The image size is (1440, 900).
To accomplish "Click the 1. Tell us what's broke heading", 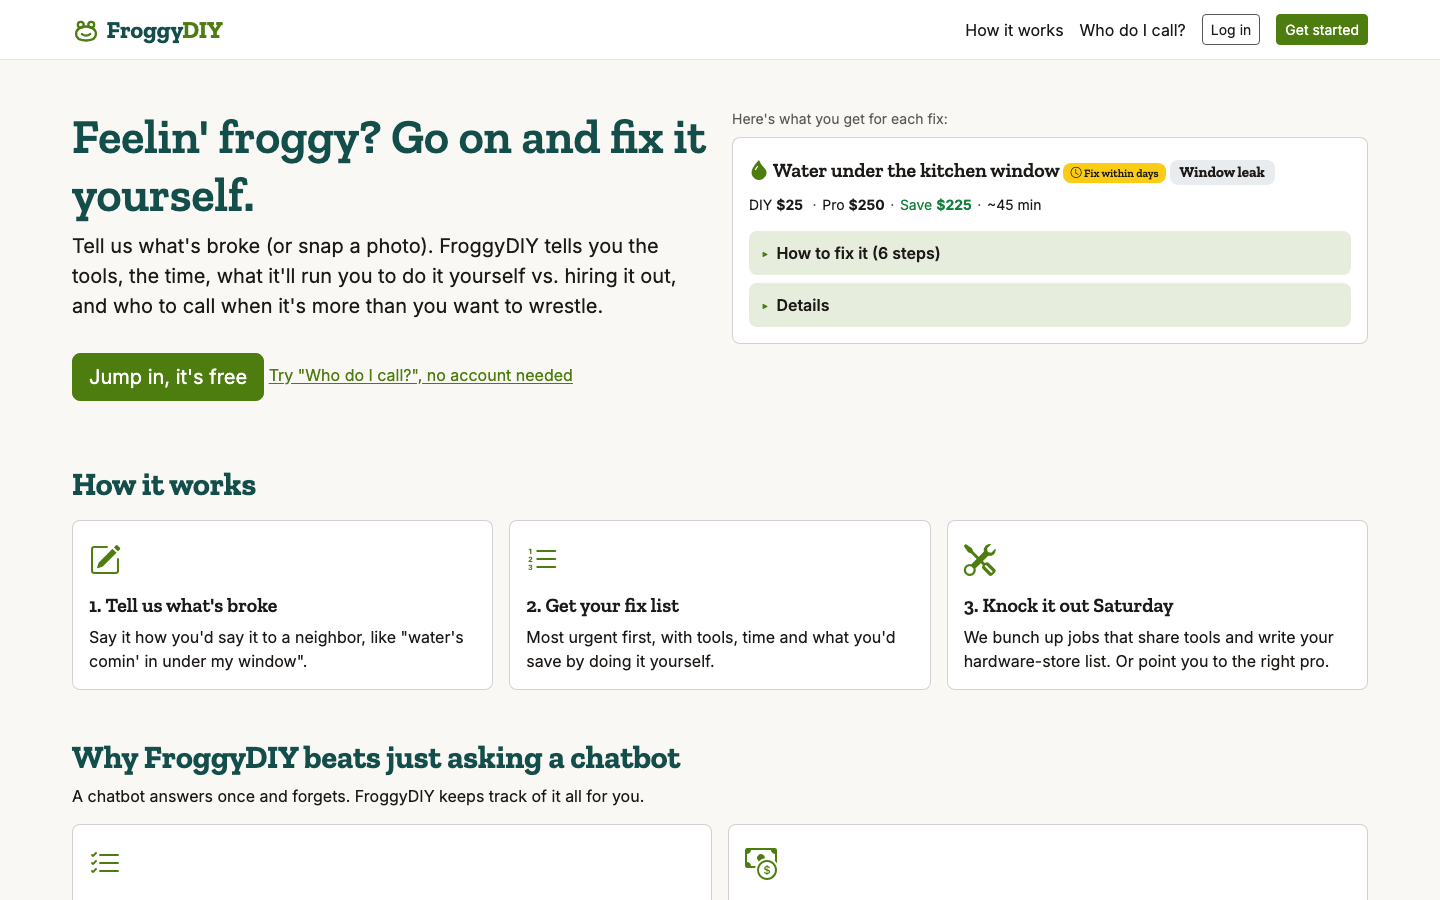I will [x=183, y=605].
